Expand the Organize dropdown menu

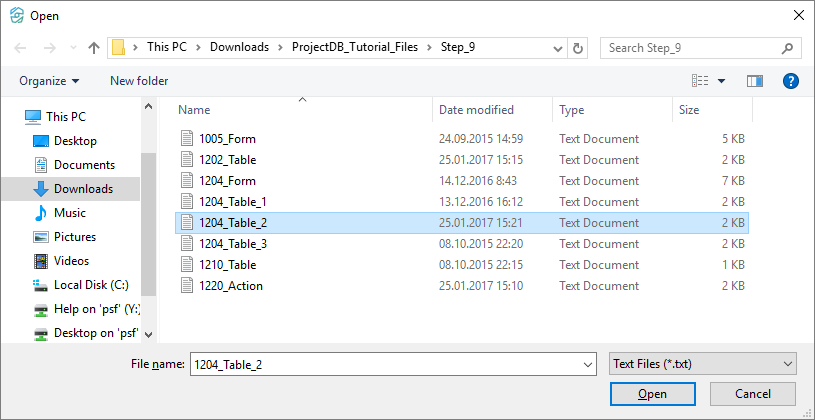49,81
